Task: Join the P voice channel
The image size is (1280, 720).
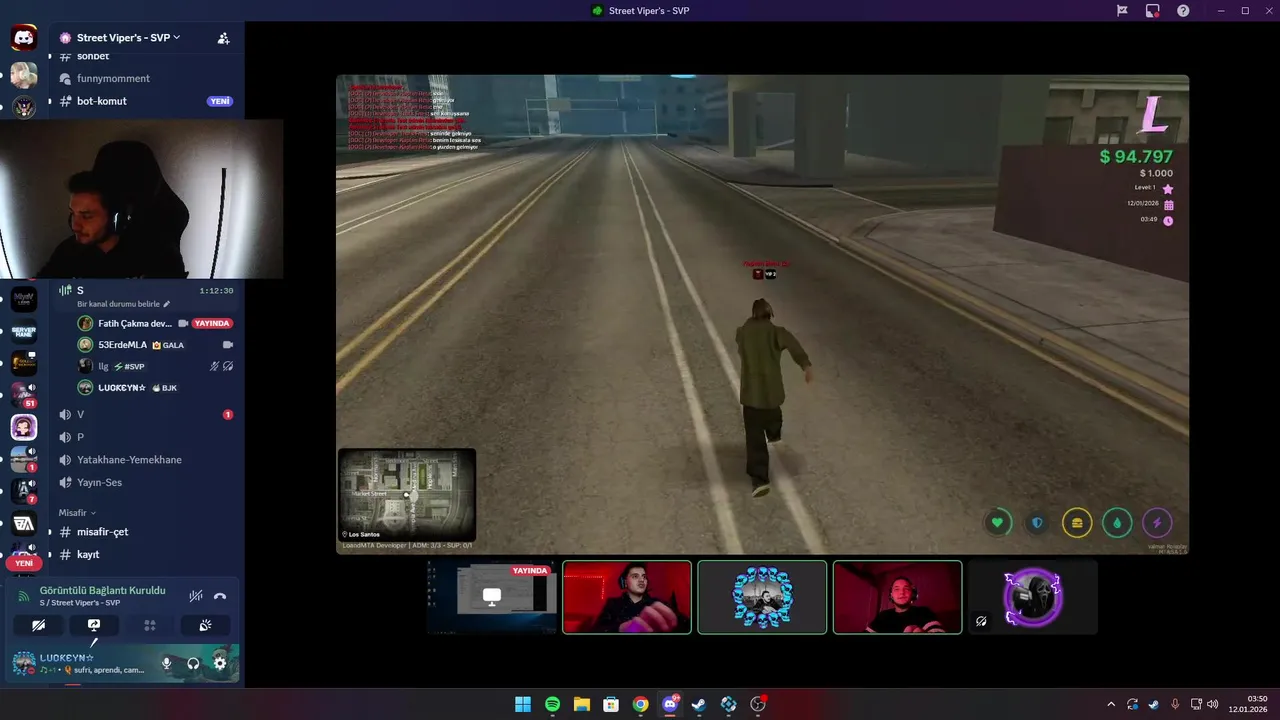Action: coord(146,437)
